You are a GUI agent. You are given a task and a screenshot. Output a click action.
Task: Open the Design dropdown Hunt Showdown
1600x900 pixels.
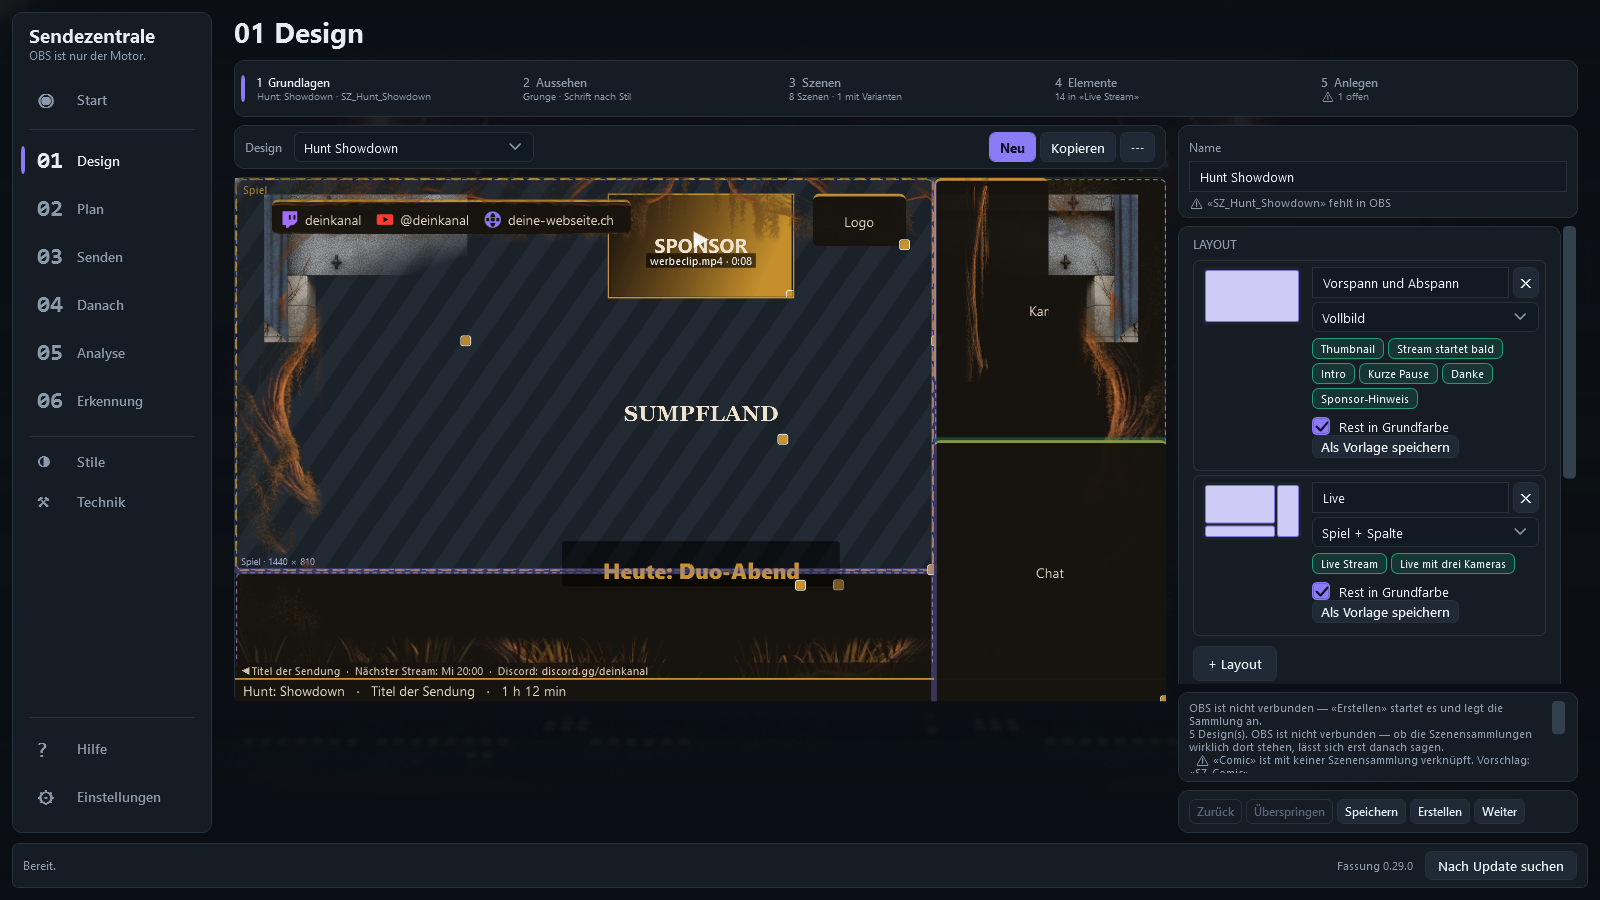pos(413,148)
